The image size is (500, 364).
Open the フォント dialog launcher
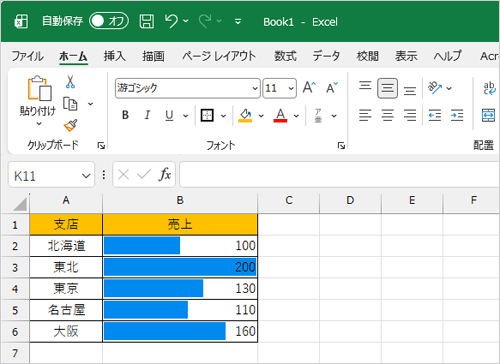(341, 145)
